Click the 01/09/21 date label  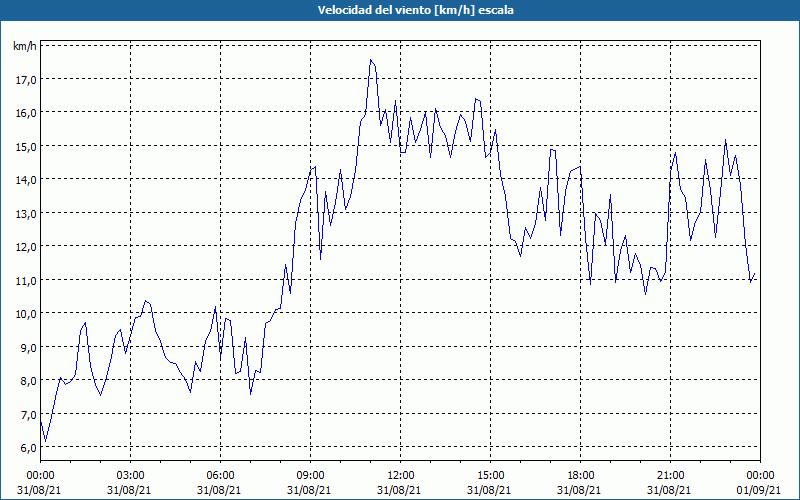coord(760,490)
